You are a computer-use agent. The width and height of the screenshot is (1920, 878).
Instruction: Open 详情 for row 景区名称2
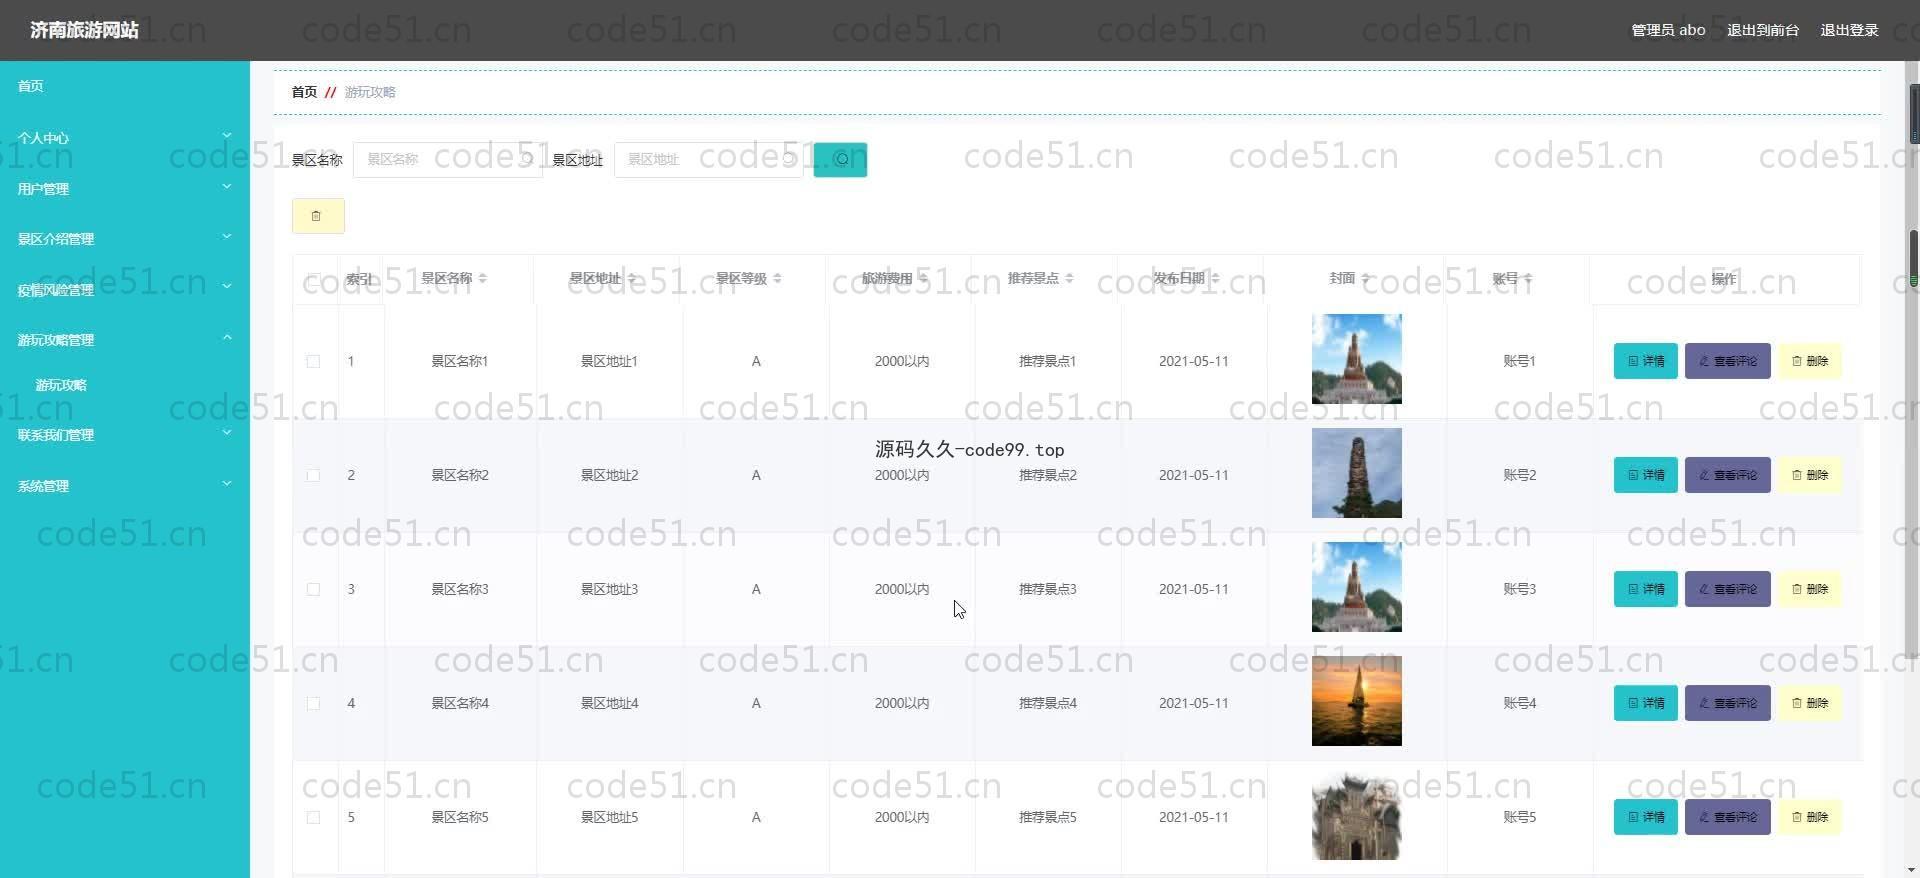(x=1645, y=475)
